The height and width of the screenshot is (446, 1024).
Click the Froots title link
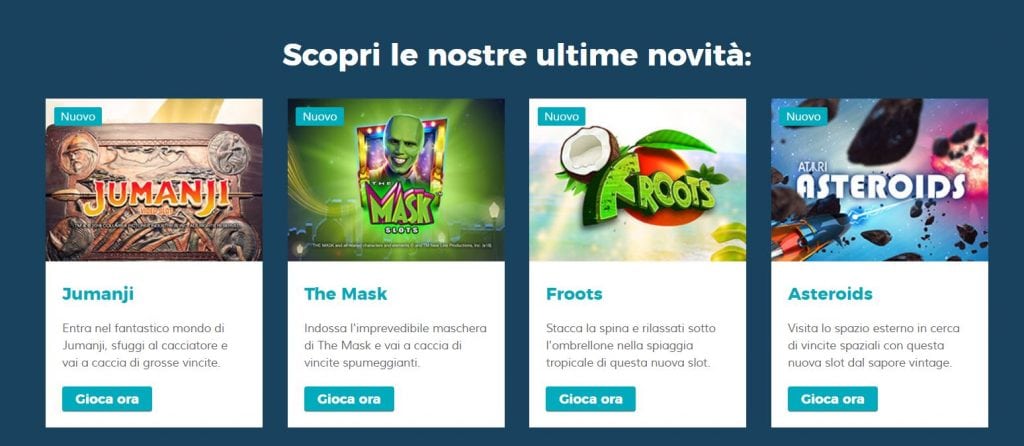tap(574, 294)
